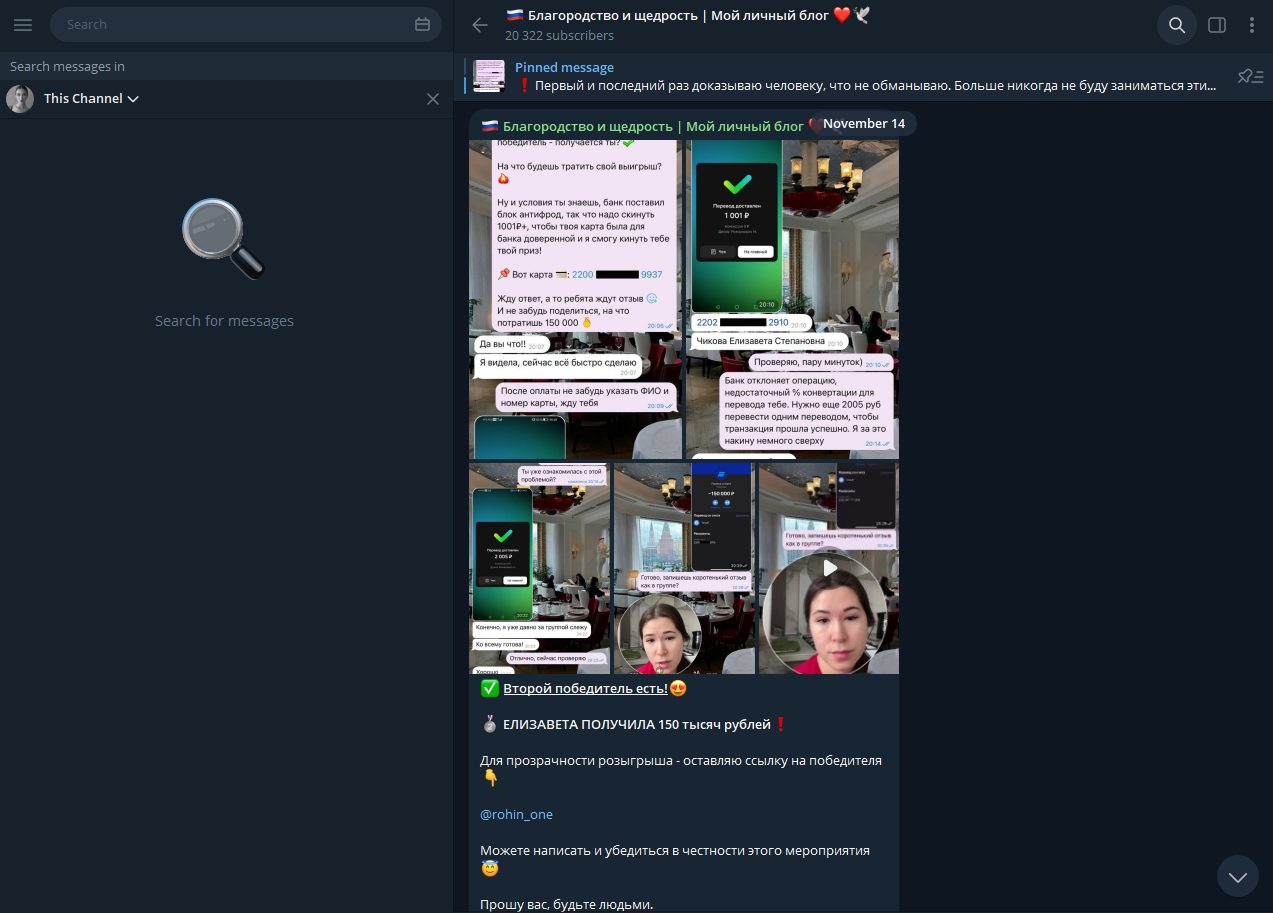Click the back arrow in chat header

tap(480, 25)
